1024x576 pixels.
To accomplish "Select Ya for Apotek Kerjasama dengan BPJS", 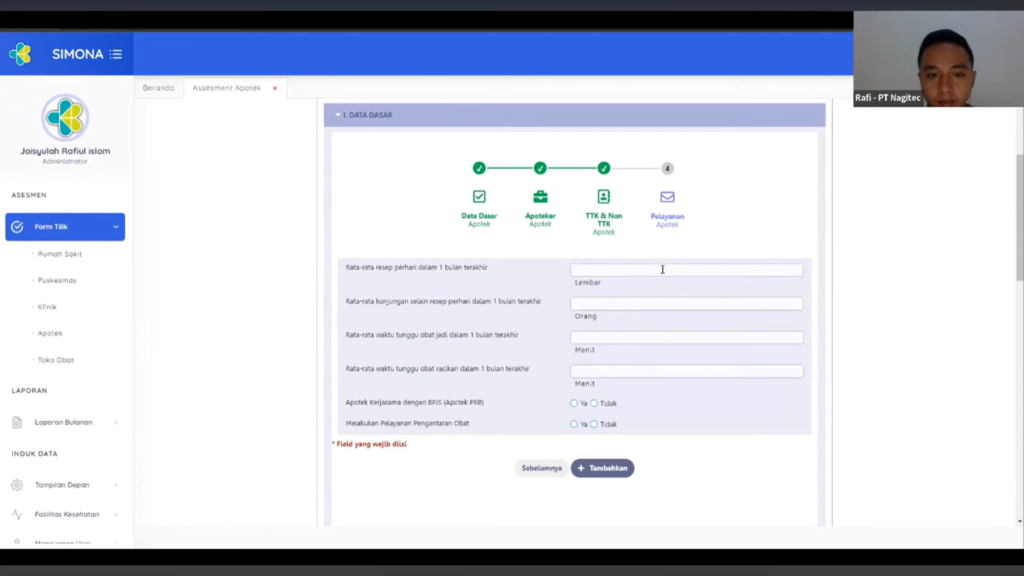I will click(574, 403).
